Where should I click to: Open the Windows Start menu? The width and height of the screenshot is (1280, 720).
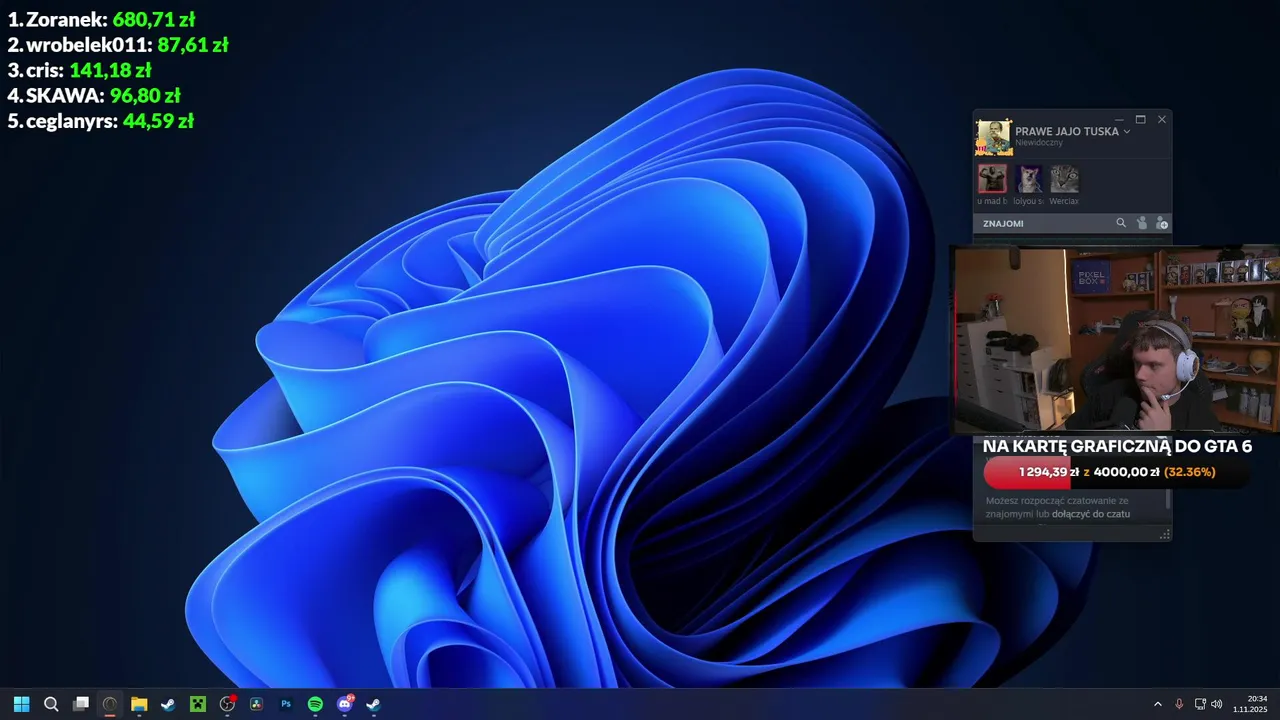(21, 704)
